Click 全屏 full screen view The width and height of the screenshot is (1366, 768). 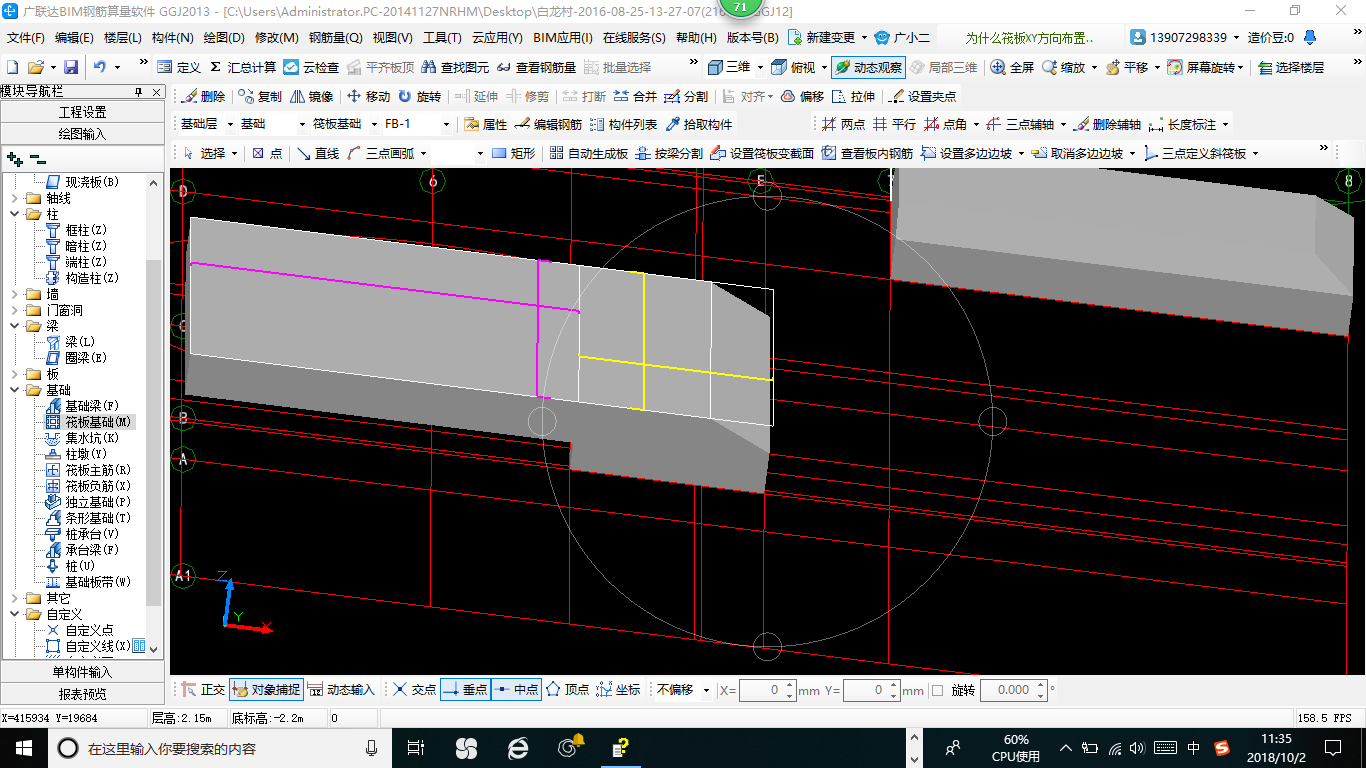pyautogui.click(x=1012, y=67)
